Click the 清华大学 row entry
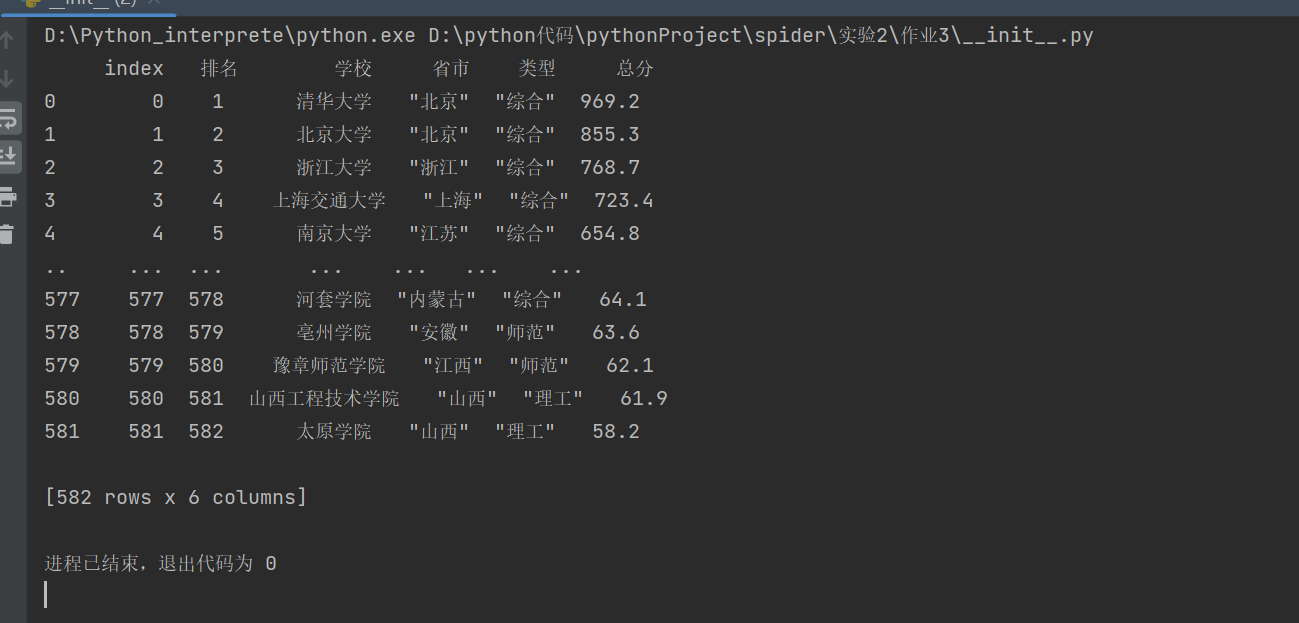 pyautogui.click(x=334, y=102)
